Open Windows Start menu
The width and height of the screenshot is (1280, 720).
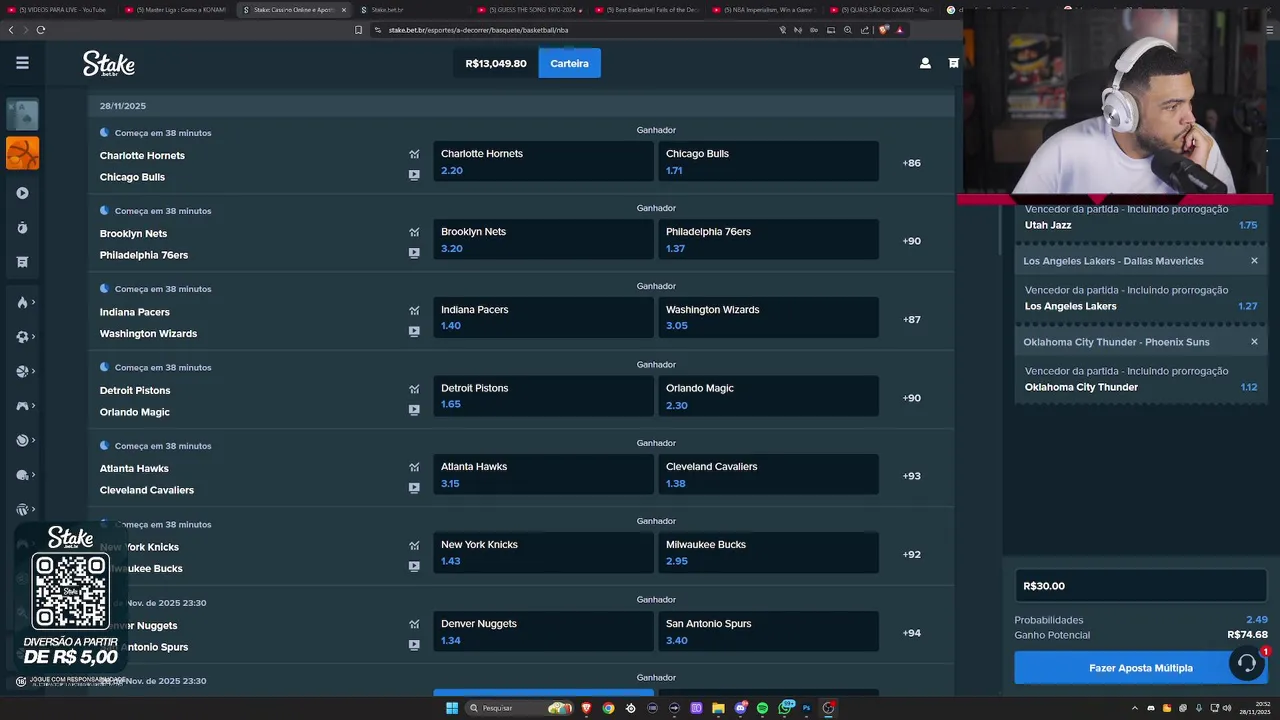452,708
